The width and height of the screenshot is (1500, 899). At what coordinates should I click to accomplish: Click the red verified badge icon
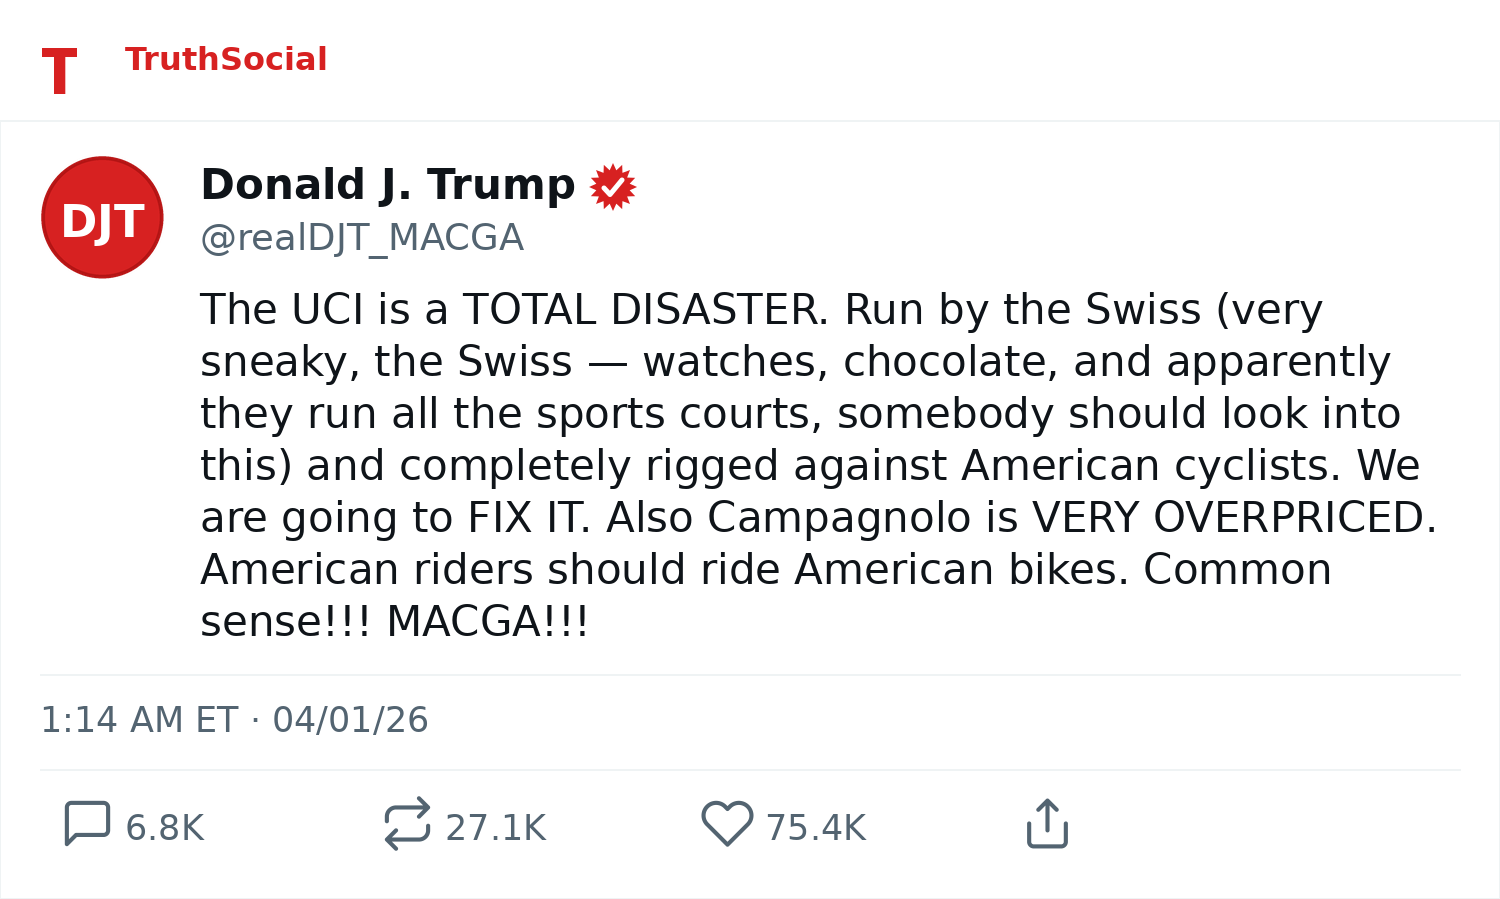[613, 187]
